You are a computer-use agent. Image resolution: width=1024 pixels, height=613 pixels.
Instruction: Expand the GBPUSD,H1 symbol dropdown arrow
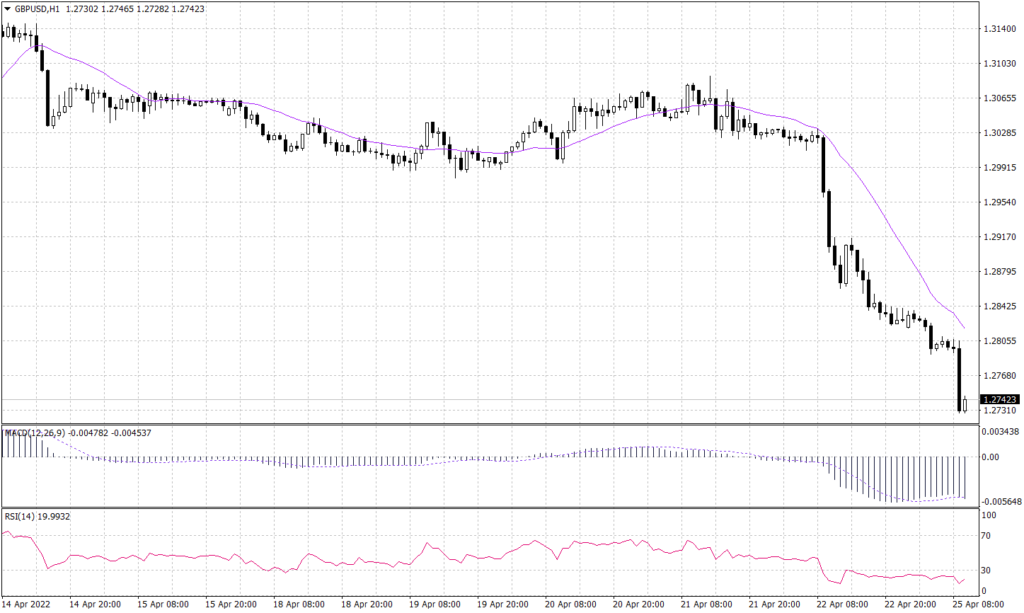pos(9,9)
